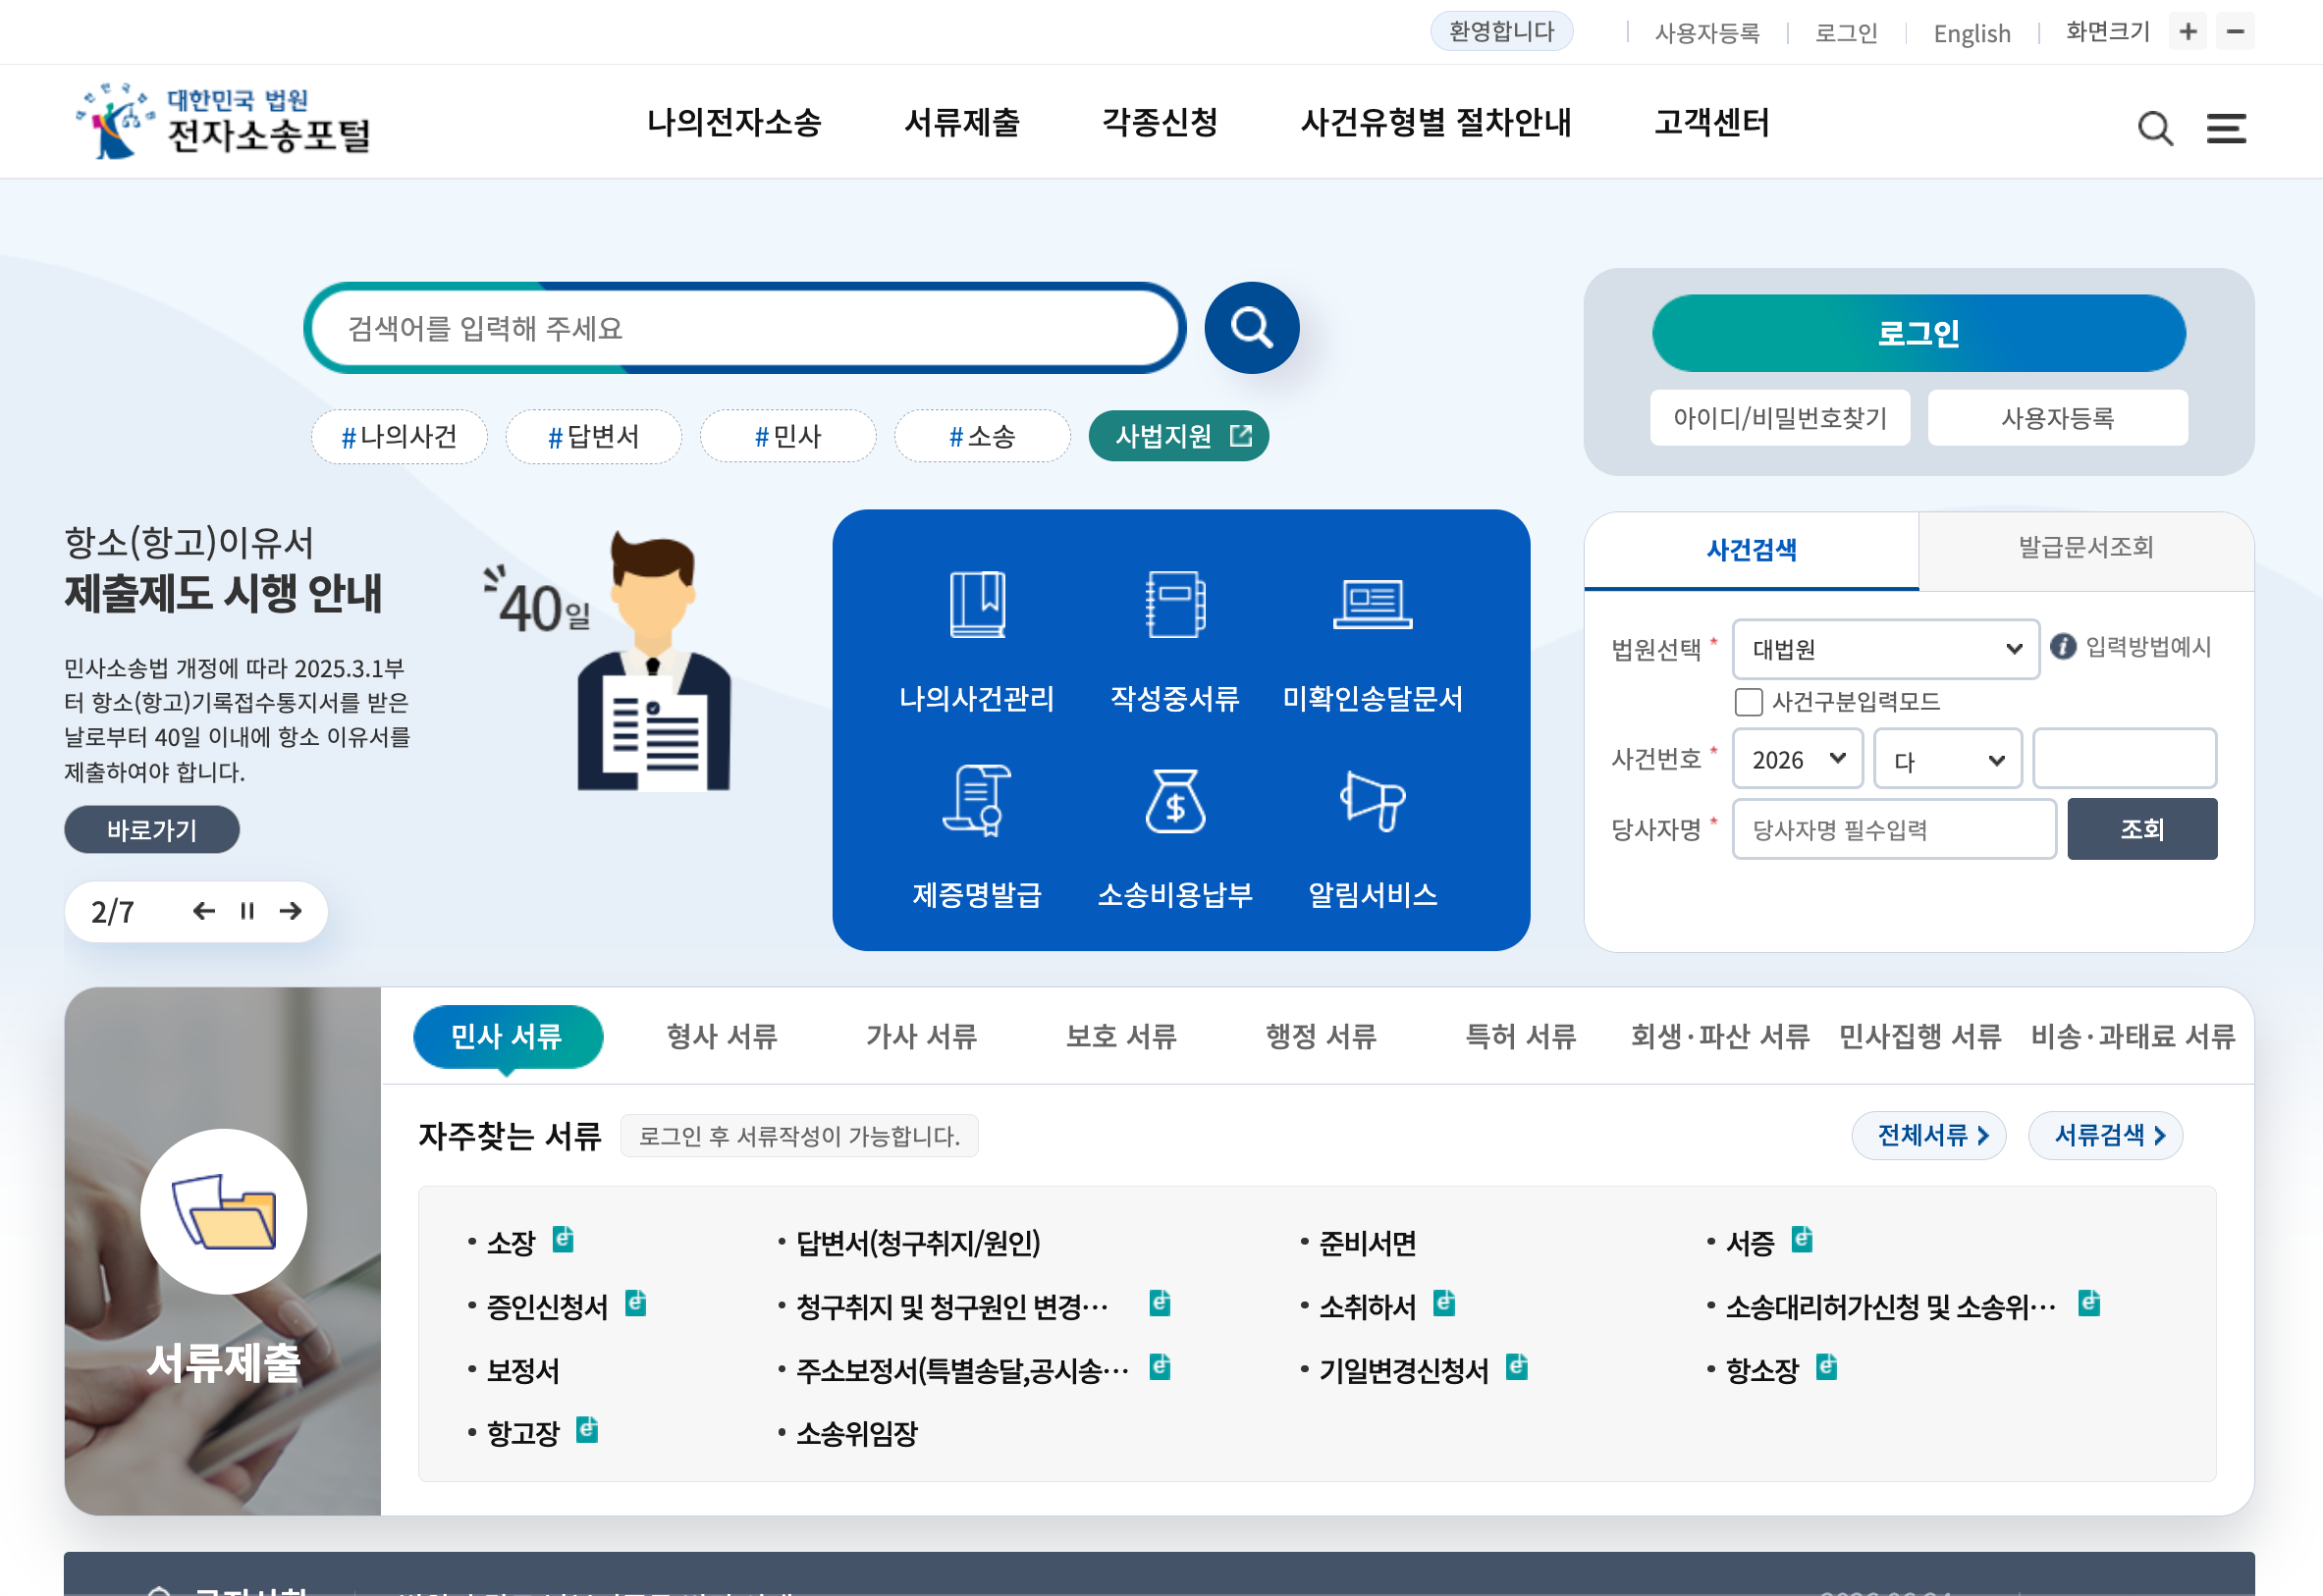Open 소송비용납부 money bag icon
The width and height of the screenshot is (2323, 1596).
[1175, 800]
